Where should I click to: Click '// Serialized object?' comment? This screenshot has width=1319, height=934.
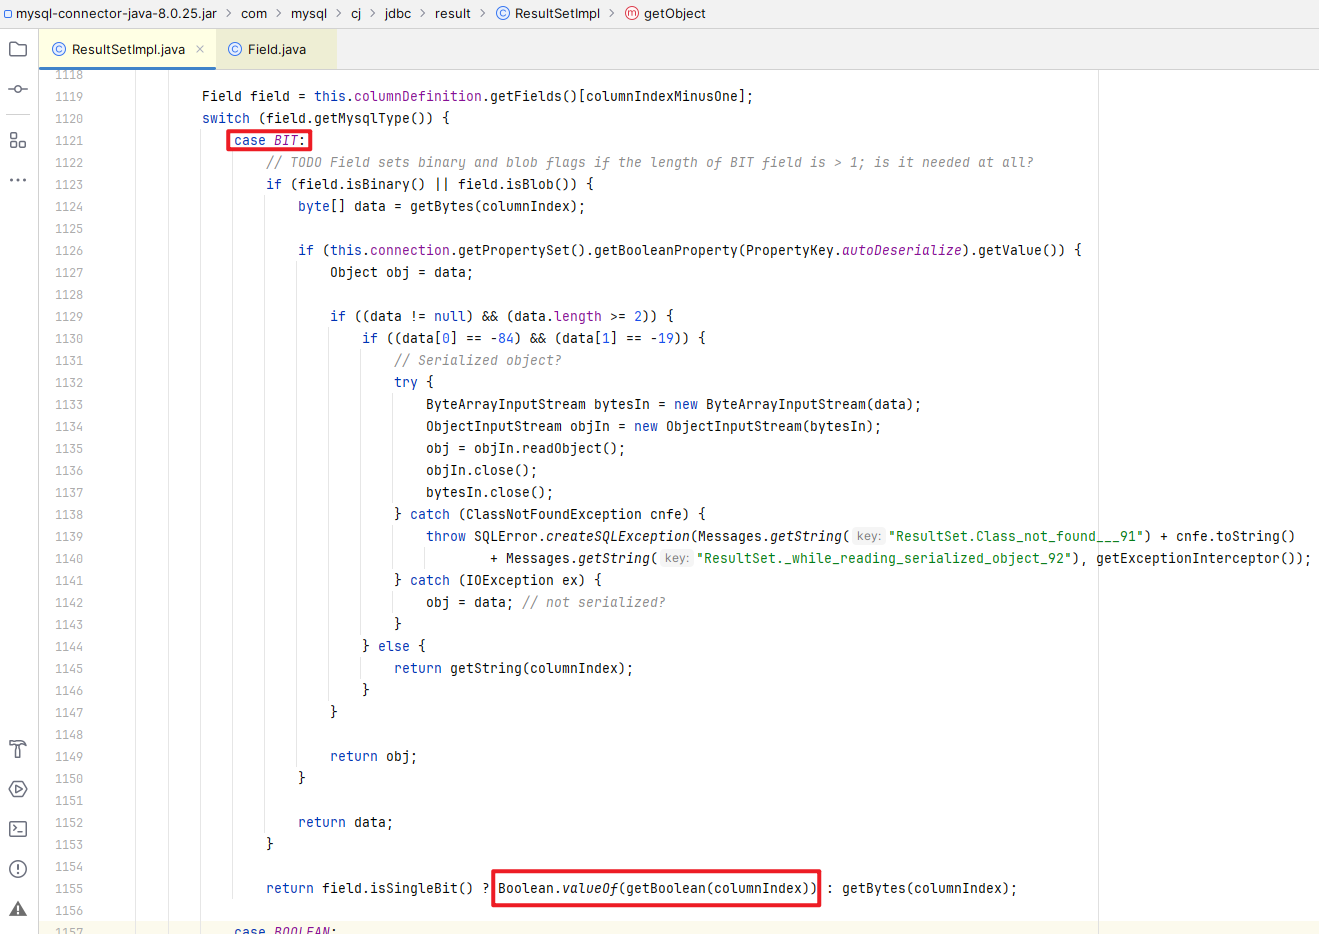(x=478, y=361)
